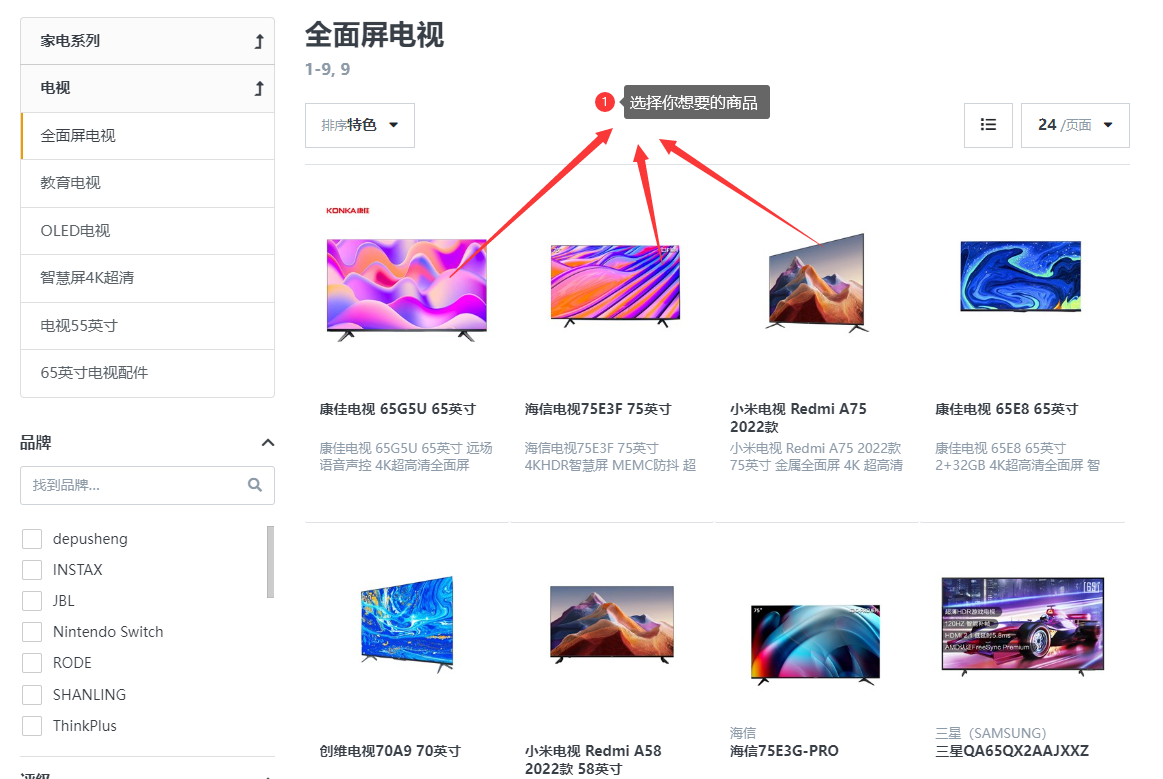
Task: Click the Redmi A58 TV thumbnail
Action: pyautogui.click(x=612, y=625)
